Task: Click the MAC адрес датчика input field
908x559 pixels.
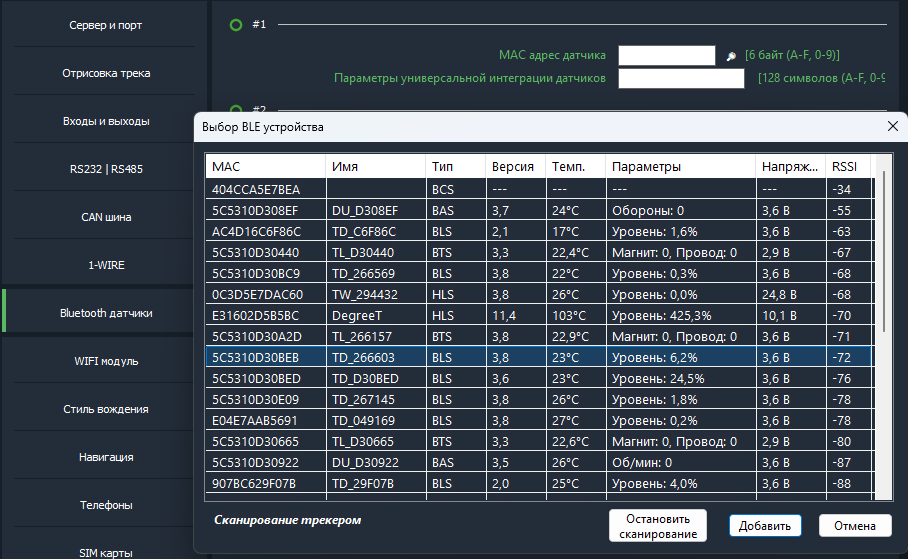Action: 667,56
